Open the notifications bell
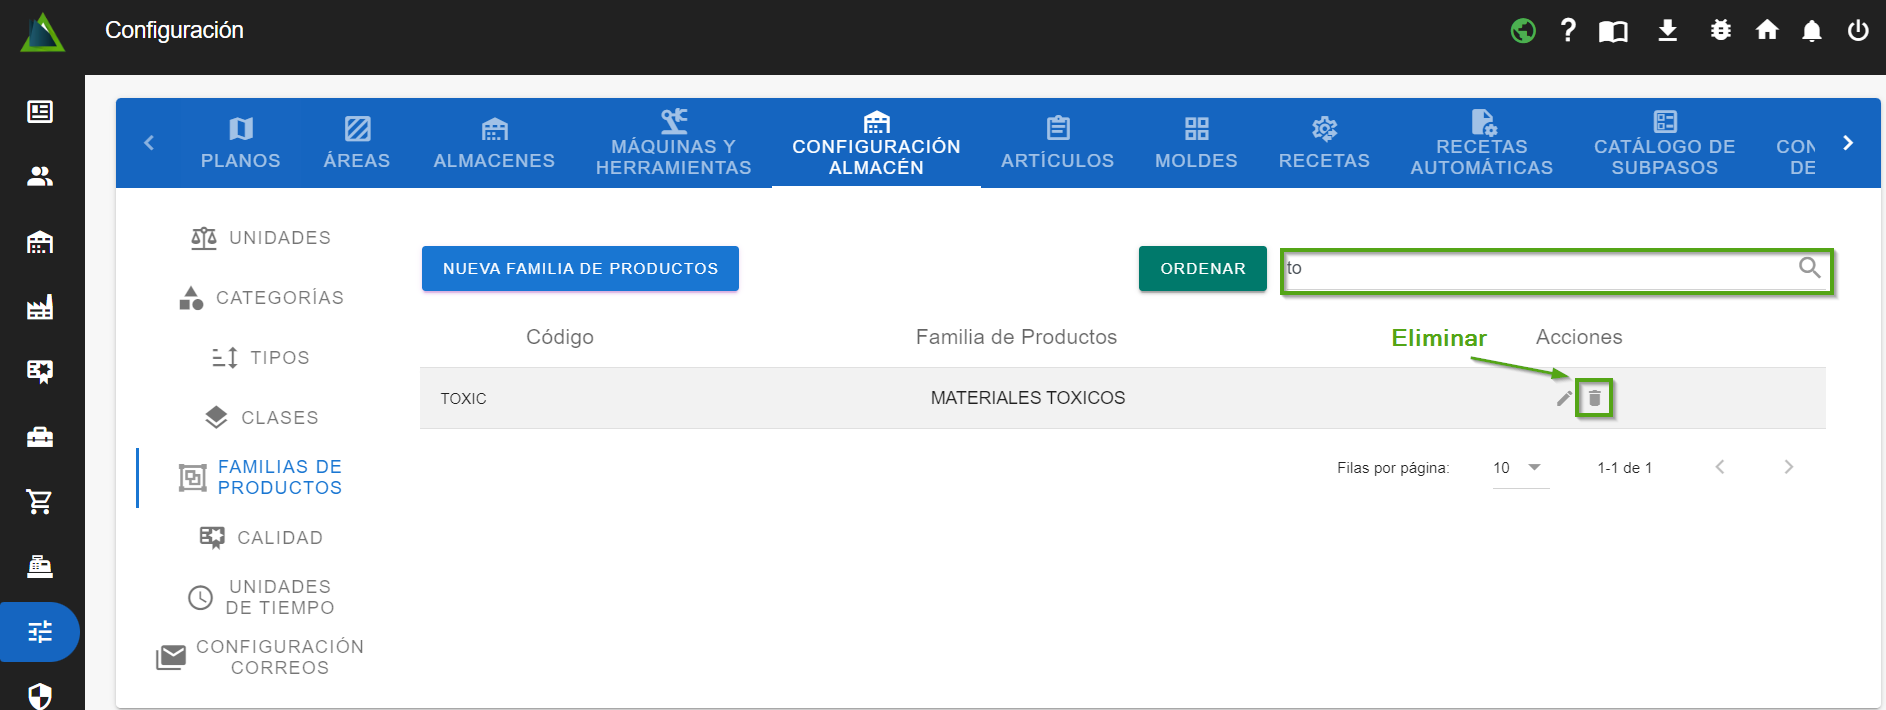The width and height of the screenshot is (1886, 710). (1811, 31)
